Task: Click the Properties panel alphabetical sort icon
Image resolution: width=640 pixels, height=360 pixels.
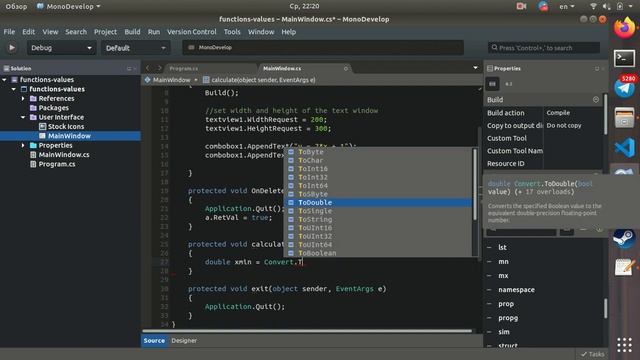Action: pyautogui.click(x=509, y=84)
